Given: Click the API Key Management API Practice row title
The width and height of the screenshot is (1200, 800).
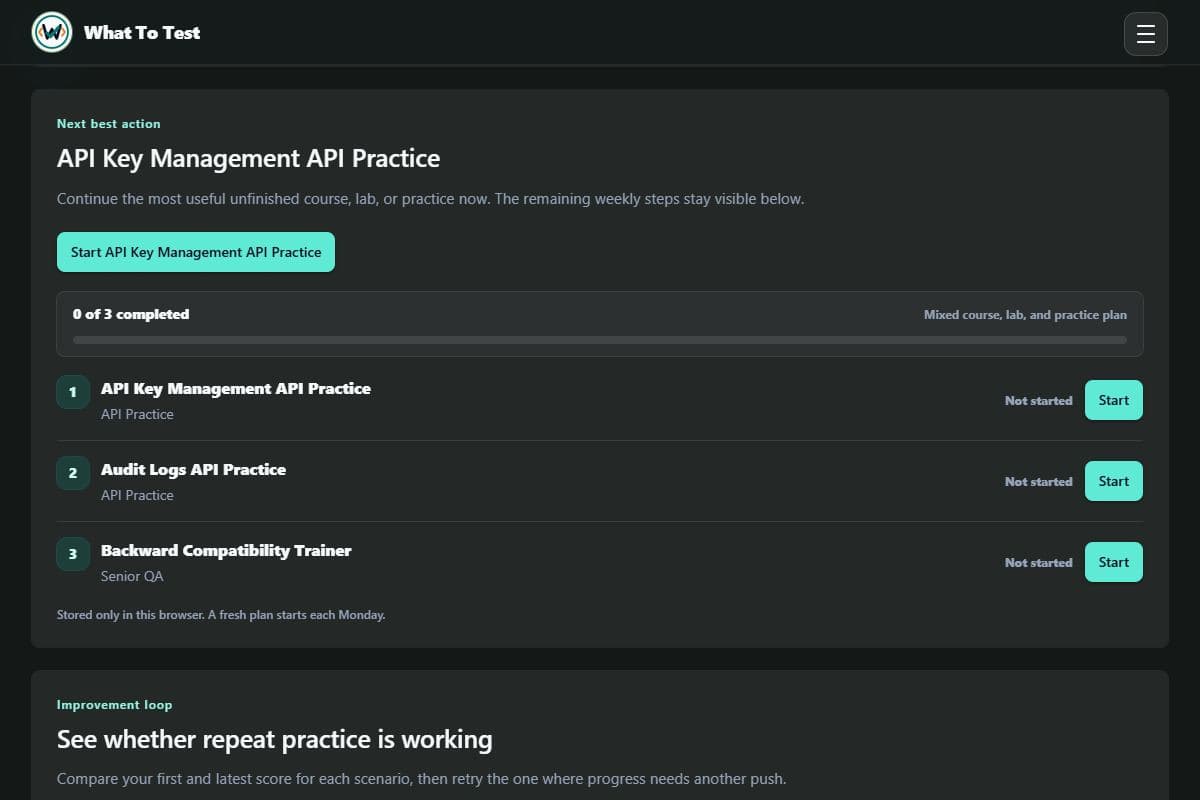Looking at the screenshot, I should click(236, 388).
